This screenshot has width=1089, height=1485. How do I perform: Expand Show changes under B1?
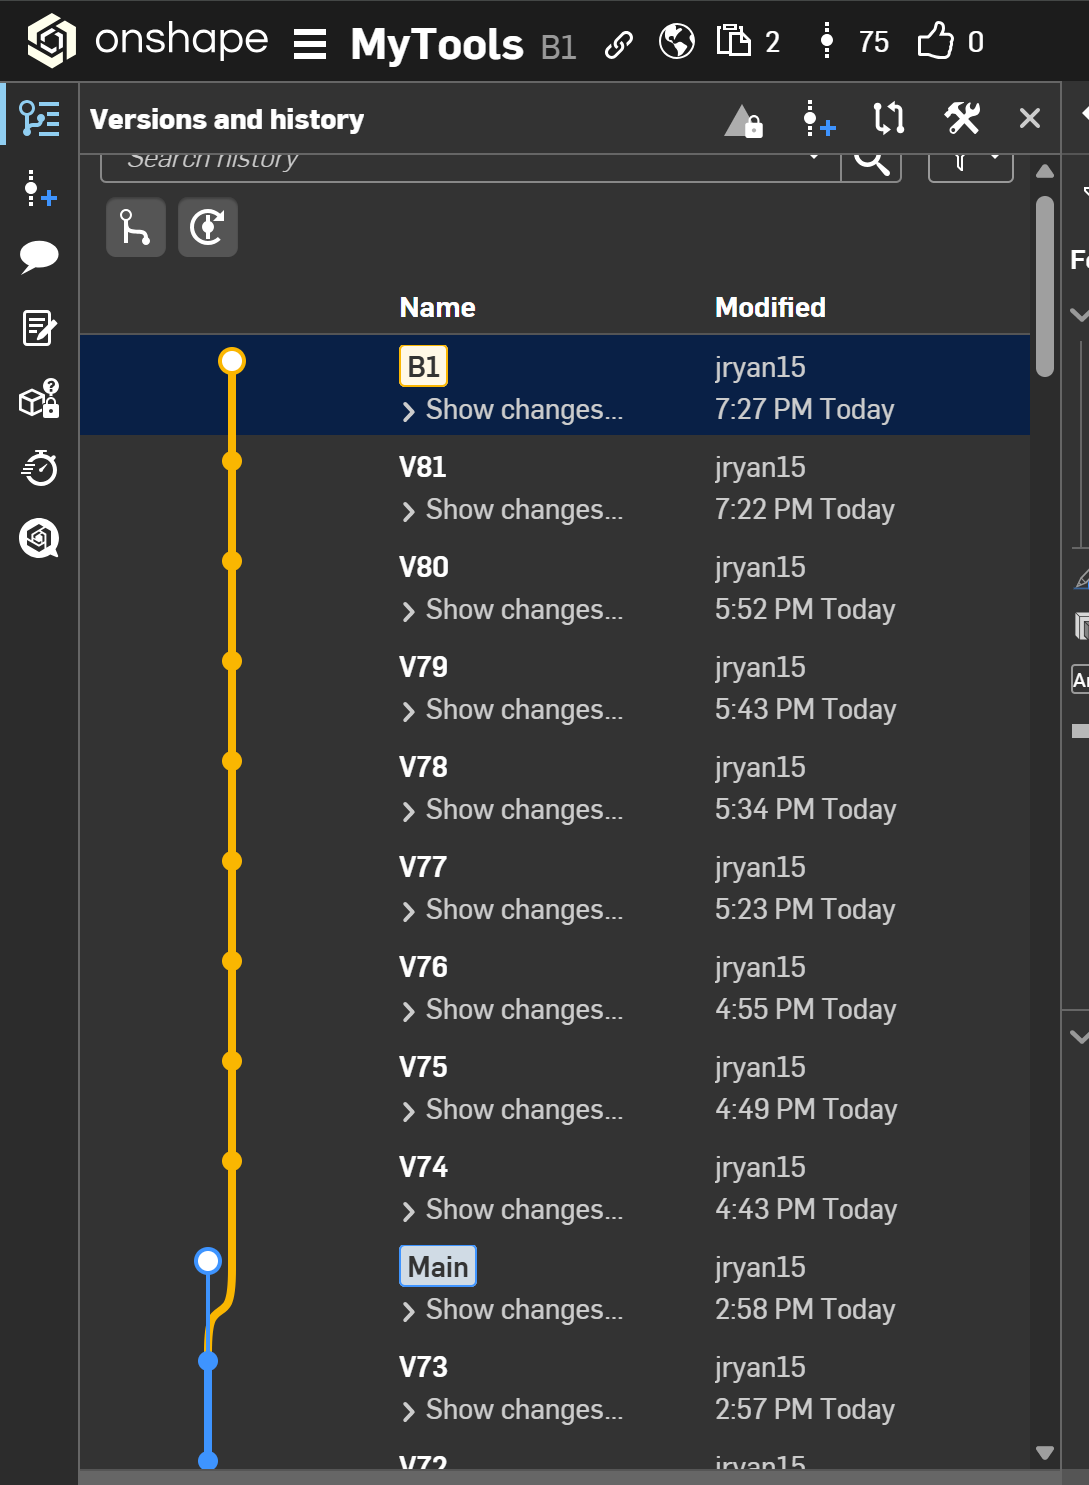point(513,410)
